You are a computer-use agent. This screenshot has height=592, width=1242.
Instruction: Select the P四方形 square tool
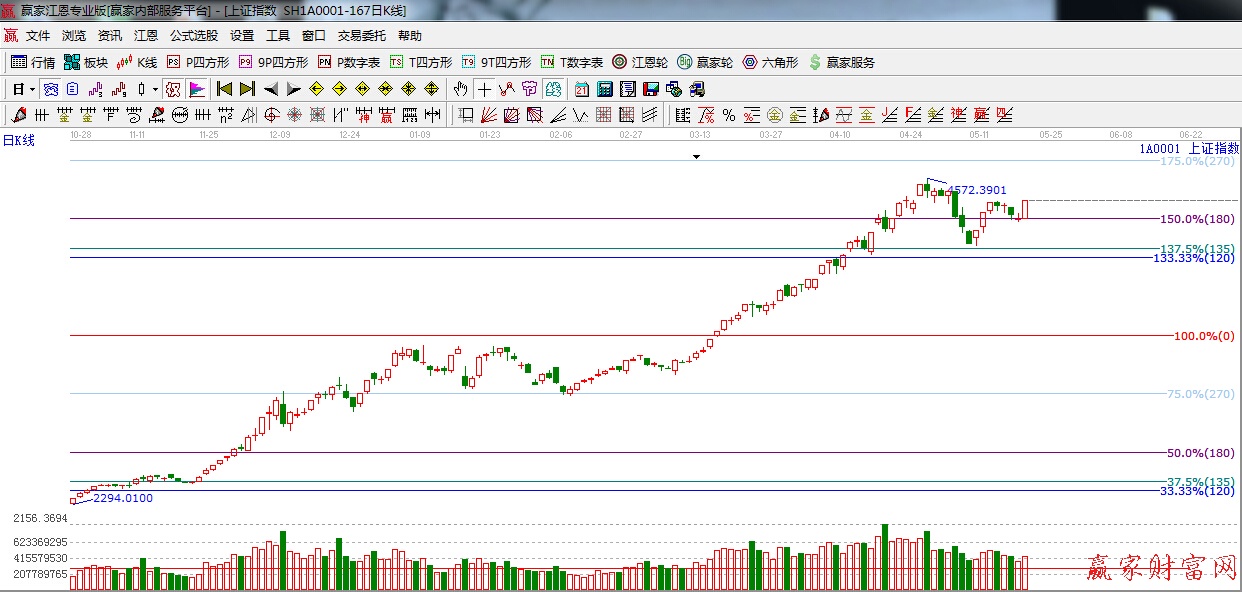click(207, 60)
